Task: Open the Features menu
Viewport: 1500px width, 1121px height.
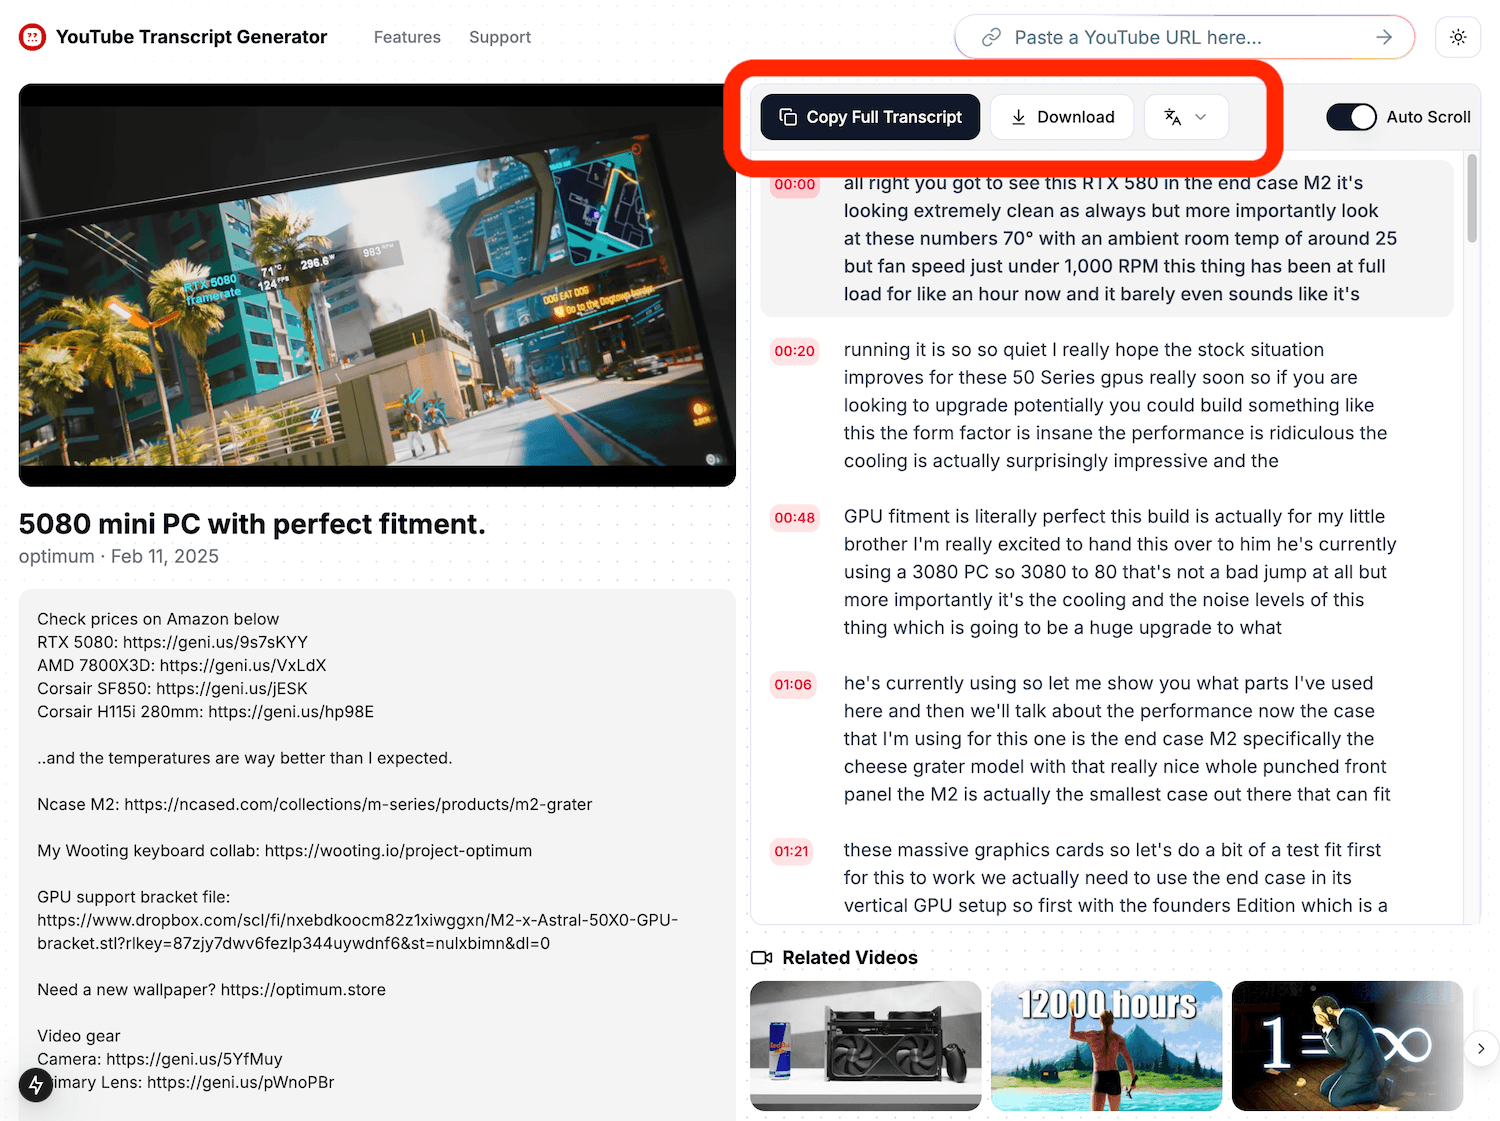Action: coord(407,37)
